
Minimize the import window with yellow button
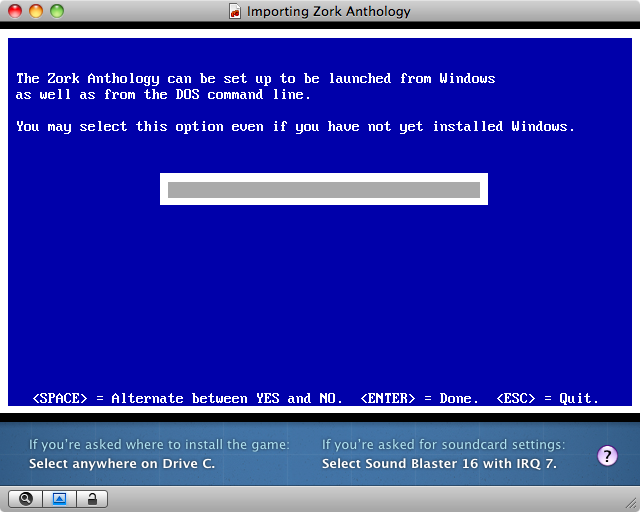35,12
